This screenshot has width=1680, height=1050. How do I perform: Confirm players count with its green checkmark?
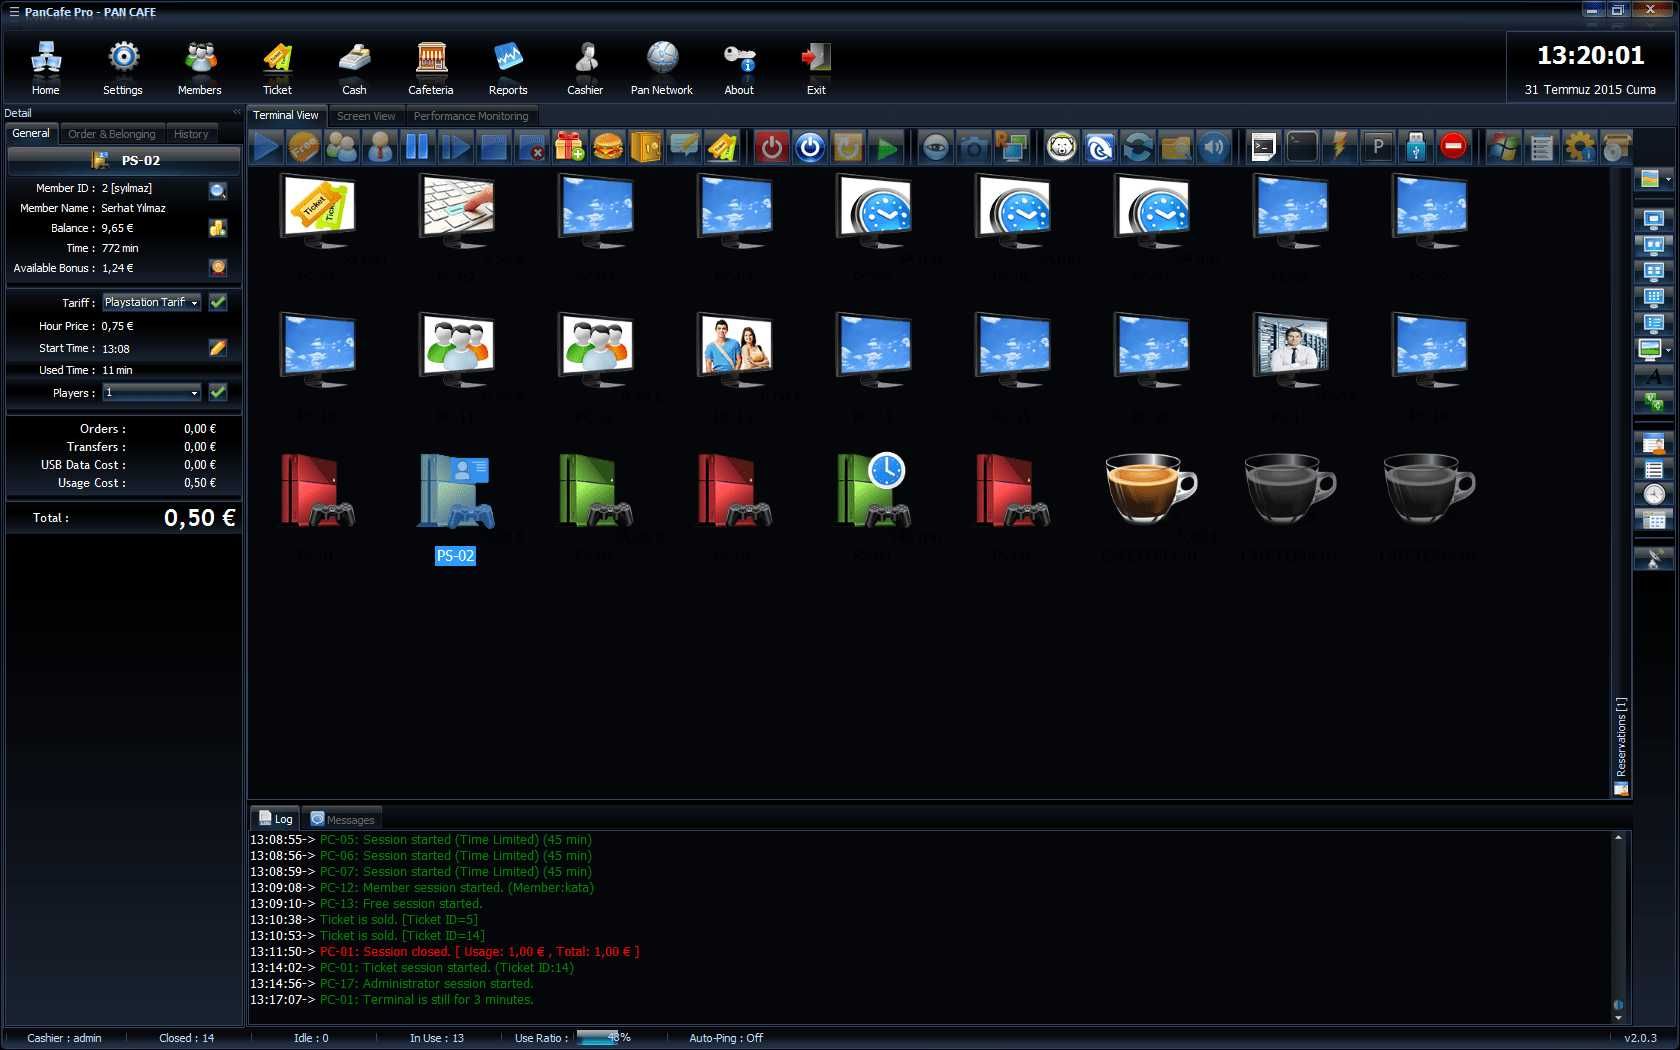218,393
